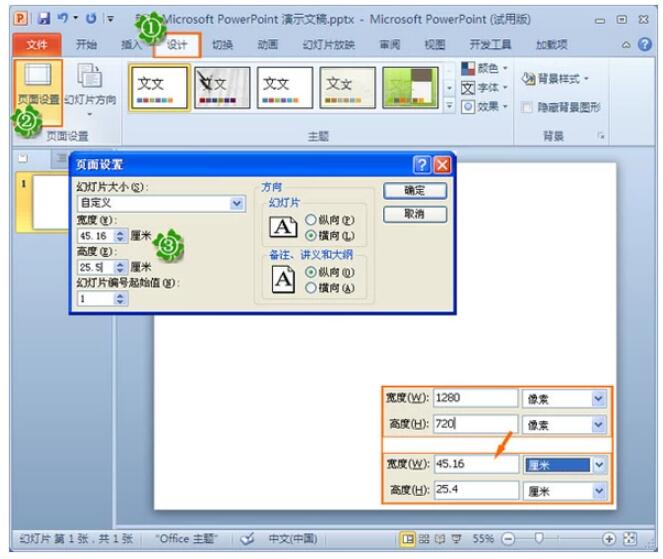Click the spell check icon in status bar

247,538
